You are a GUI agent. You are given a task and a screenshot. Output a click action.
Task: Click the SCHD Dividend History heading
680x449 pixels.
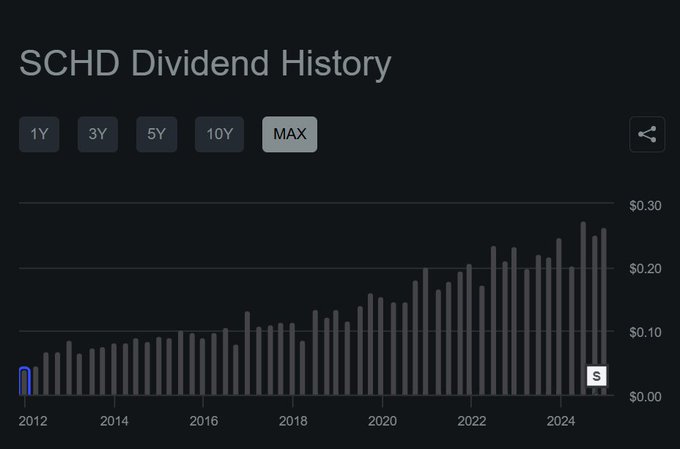coord(205,64)
